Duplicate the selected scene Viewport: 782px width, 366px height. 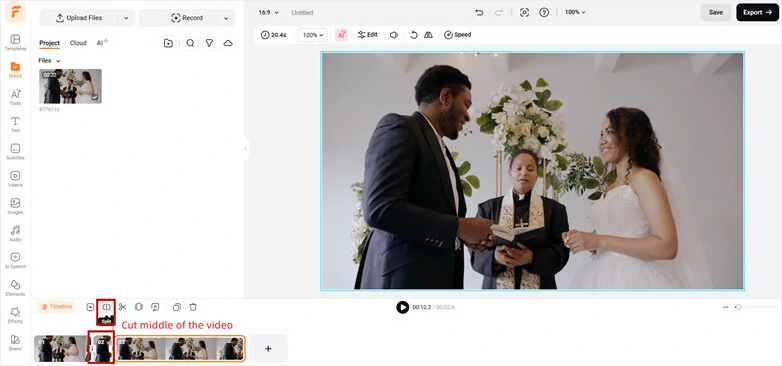[x=177, y=307]
